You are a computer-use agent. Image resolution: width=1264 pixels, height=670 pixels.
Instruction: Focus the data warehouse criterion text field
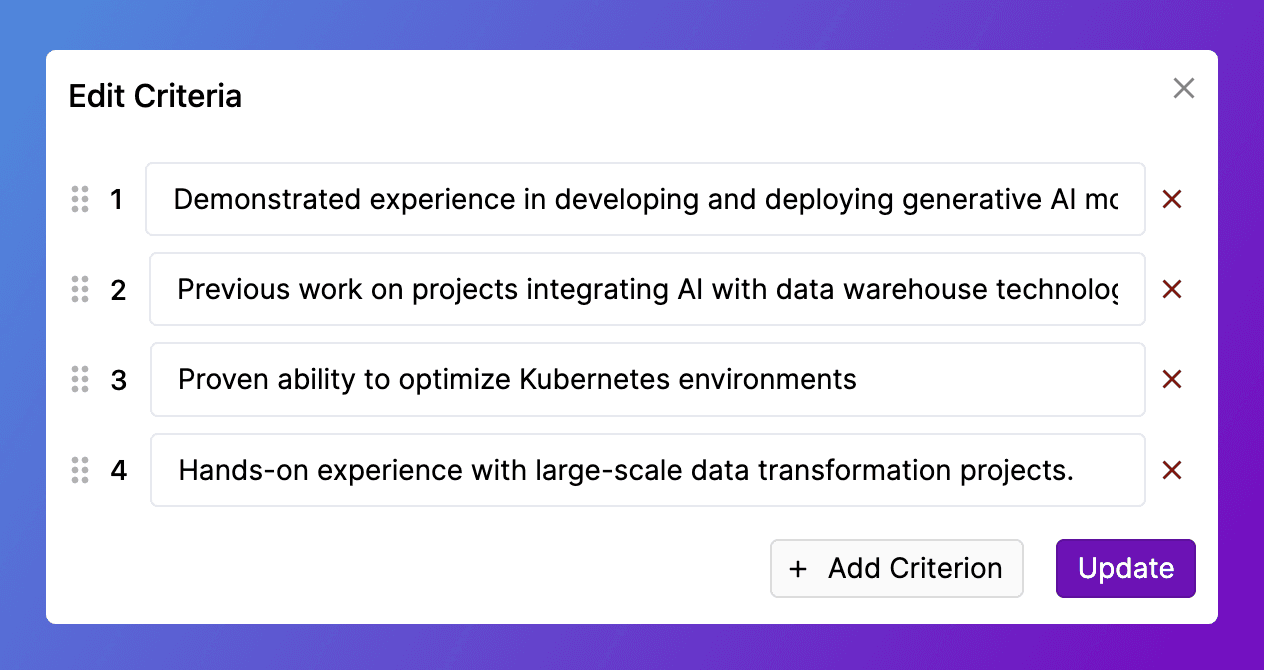click(647, 289)
